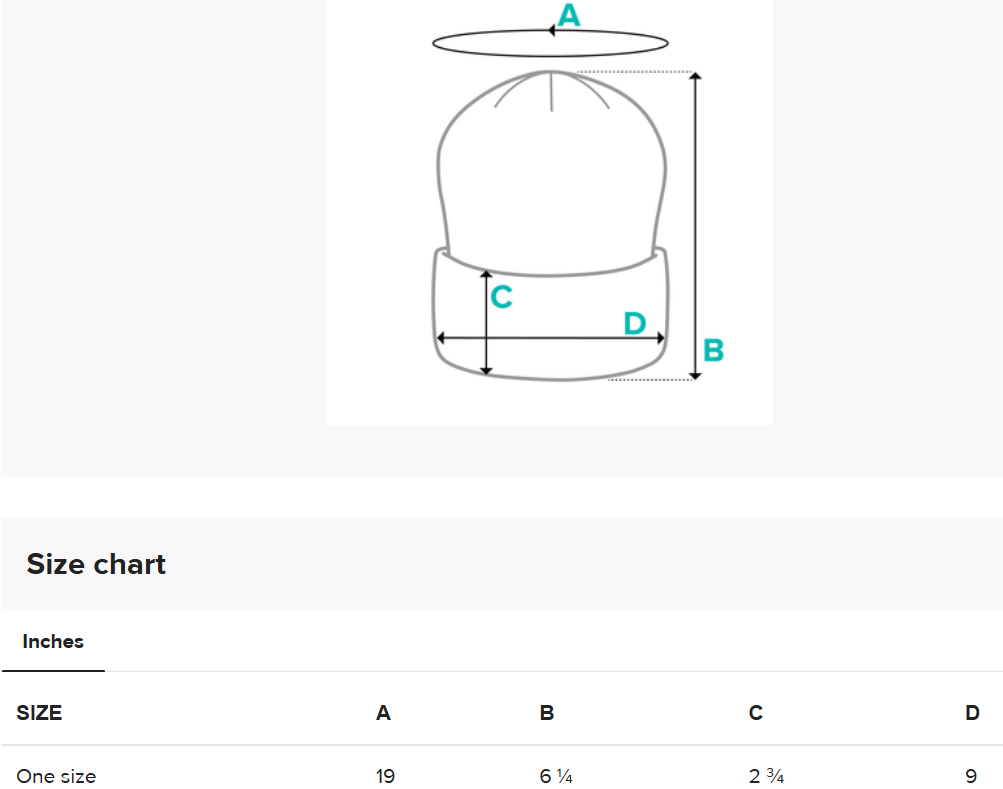The height and width of the screenshot is (789, 1003).
Task: Click the horizontal width arrow on cuff
Action: click(x=550, y=338)
